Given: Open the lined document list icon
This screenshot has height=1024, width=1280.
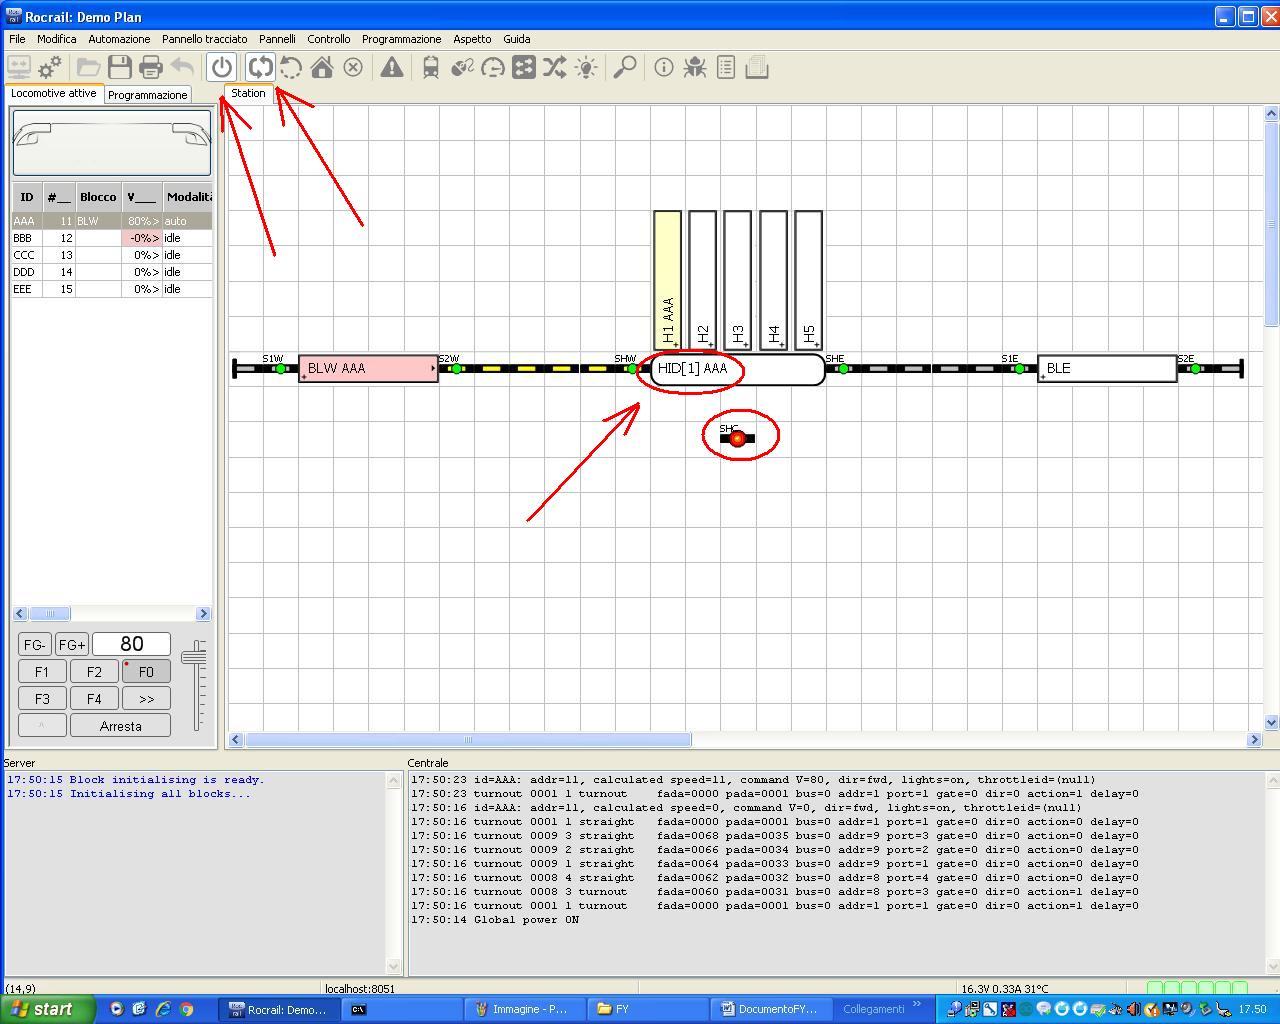Looking at the screenshot, I should [726, 68].
